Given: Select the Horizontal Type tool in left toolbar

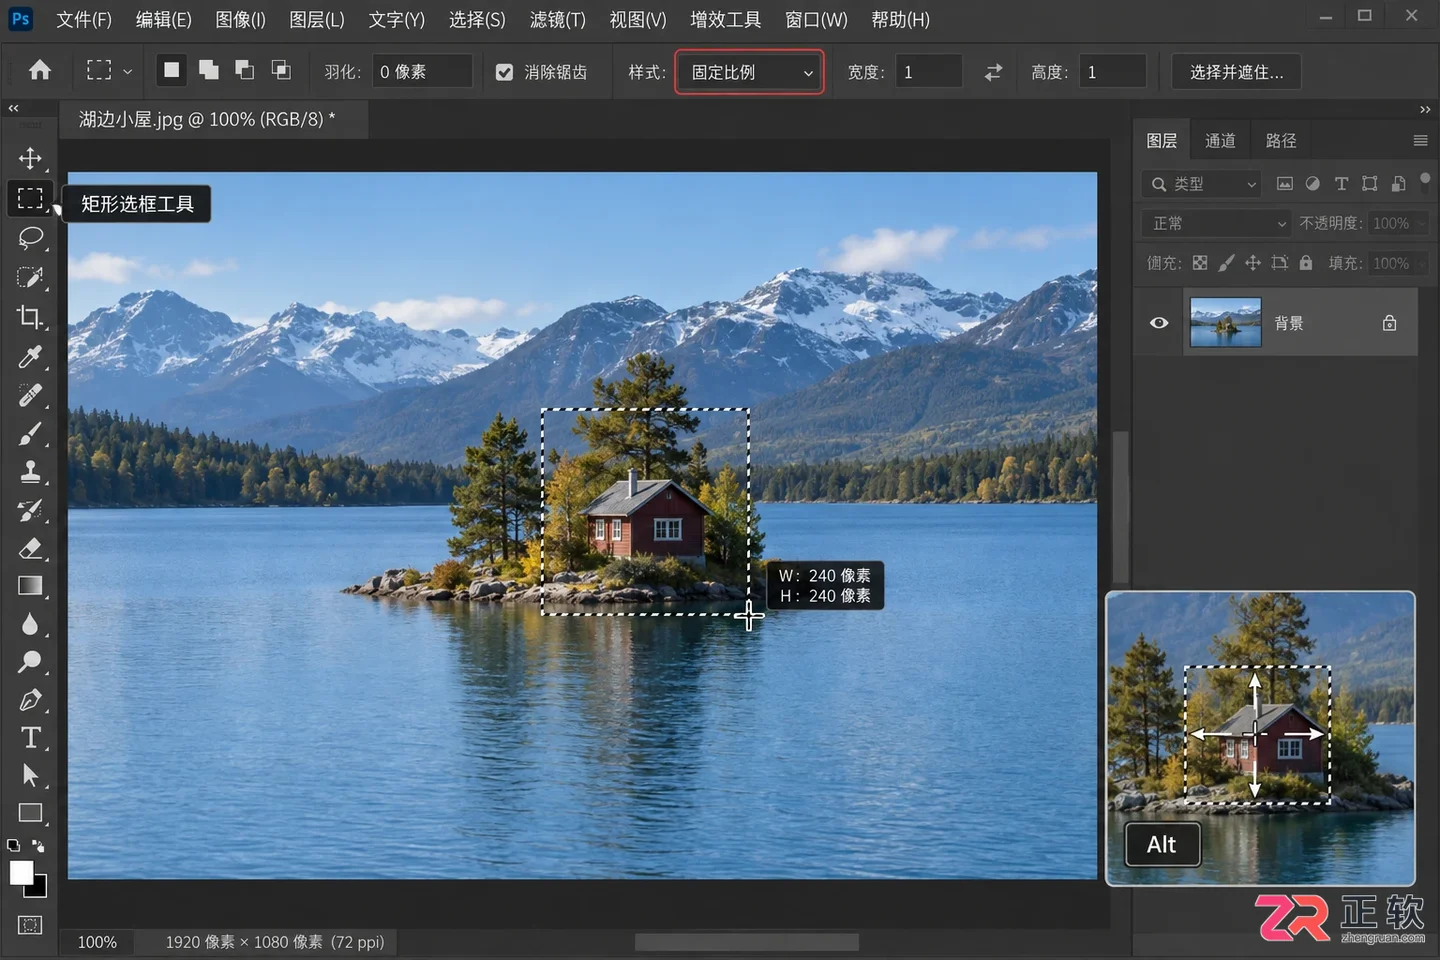Looking at the screenshot, I should pyautogui.click(x=30, y=737).
